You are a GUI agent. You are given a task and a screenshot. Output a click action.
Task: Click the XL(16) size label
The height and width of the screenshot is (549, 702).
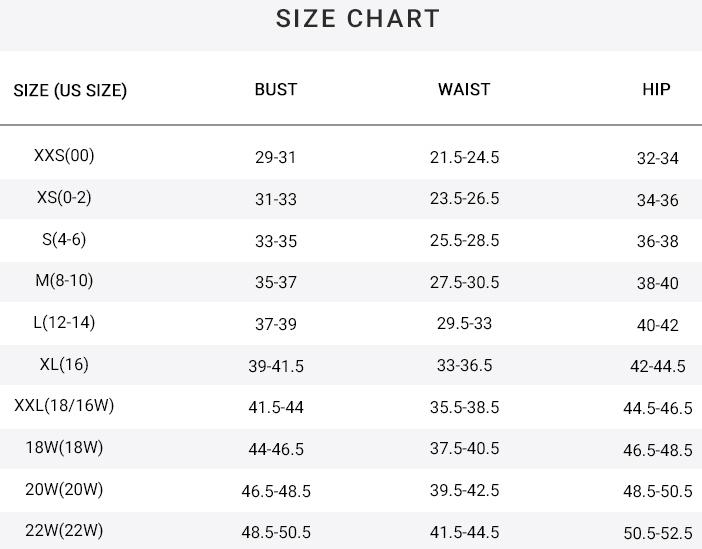point(64,364)
